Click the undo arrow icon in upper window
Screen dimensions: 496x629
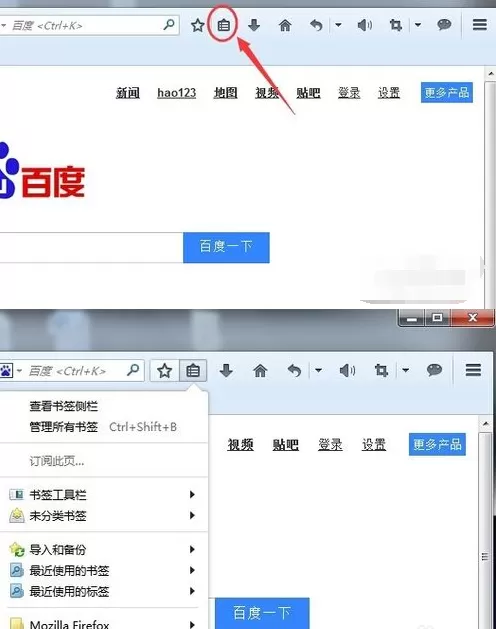(x=316, y=26)
